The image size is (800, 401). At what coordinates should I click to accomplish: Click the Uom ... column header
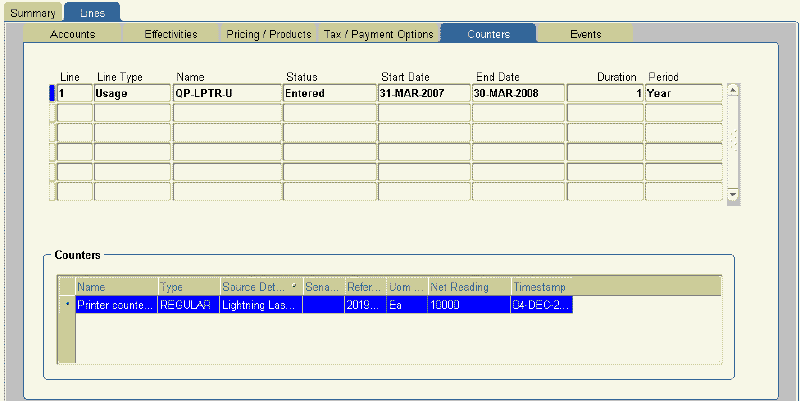click(407, 287)
